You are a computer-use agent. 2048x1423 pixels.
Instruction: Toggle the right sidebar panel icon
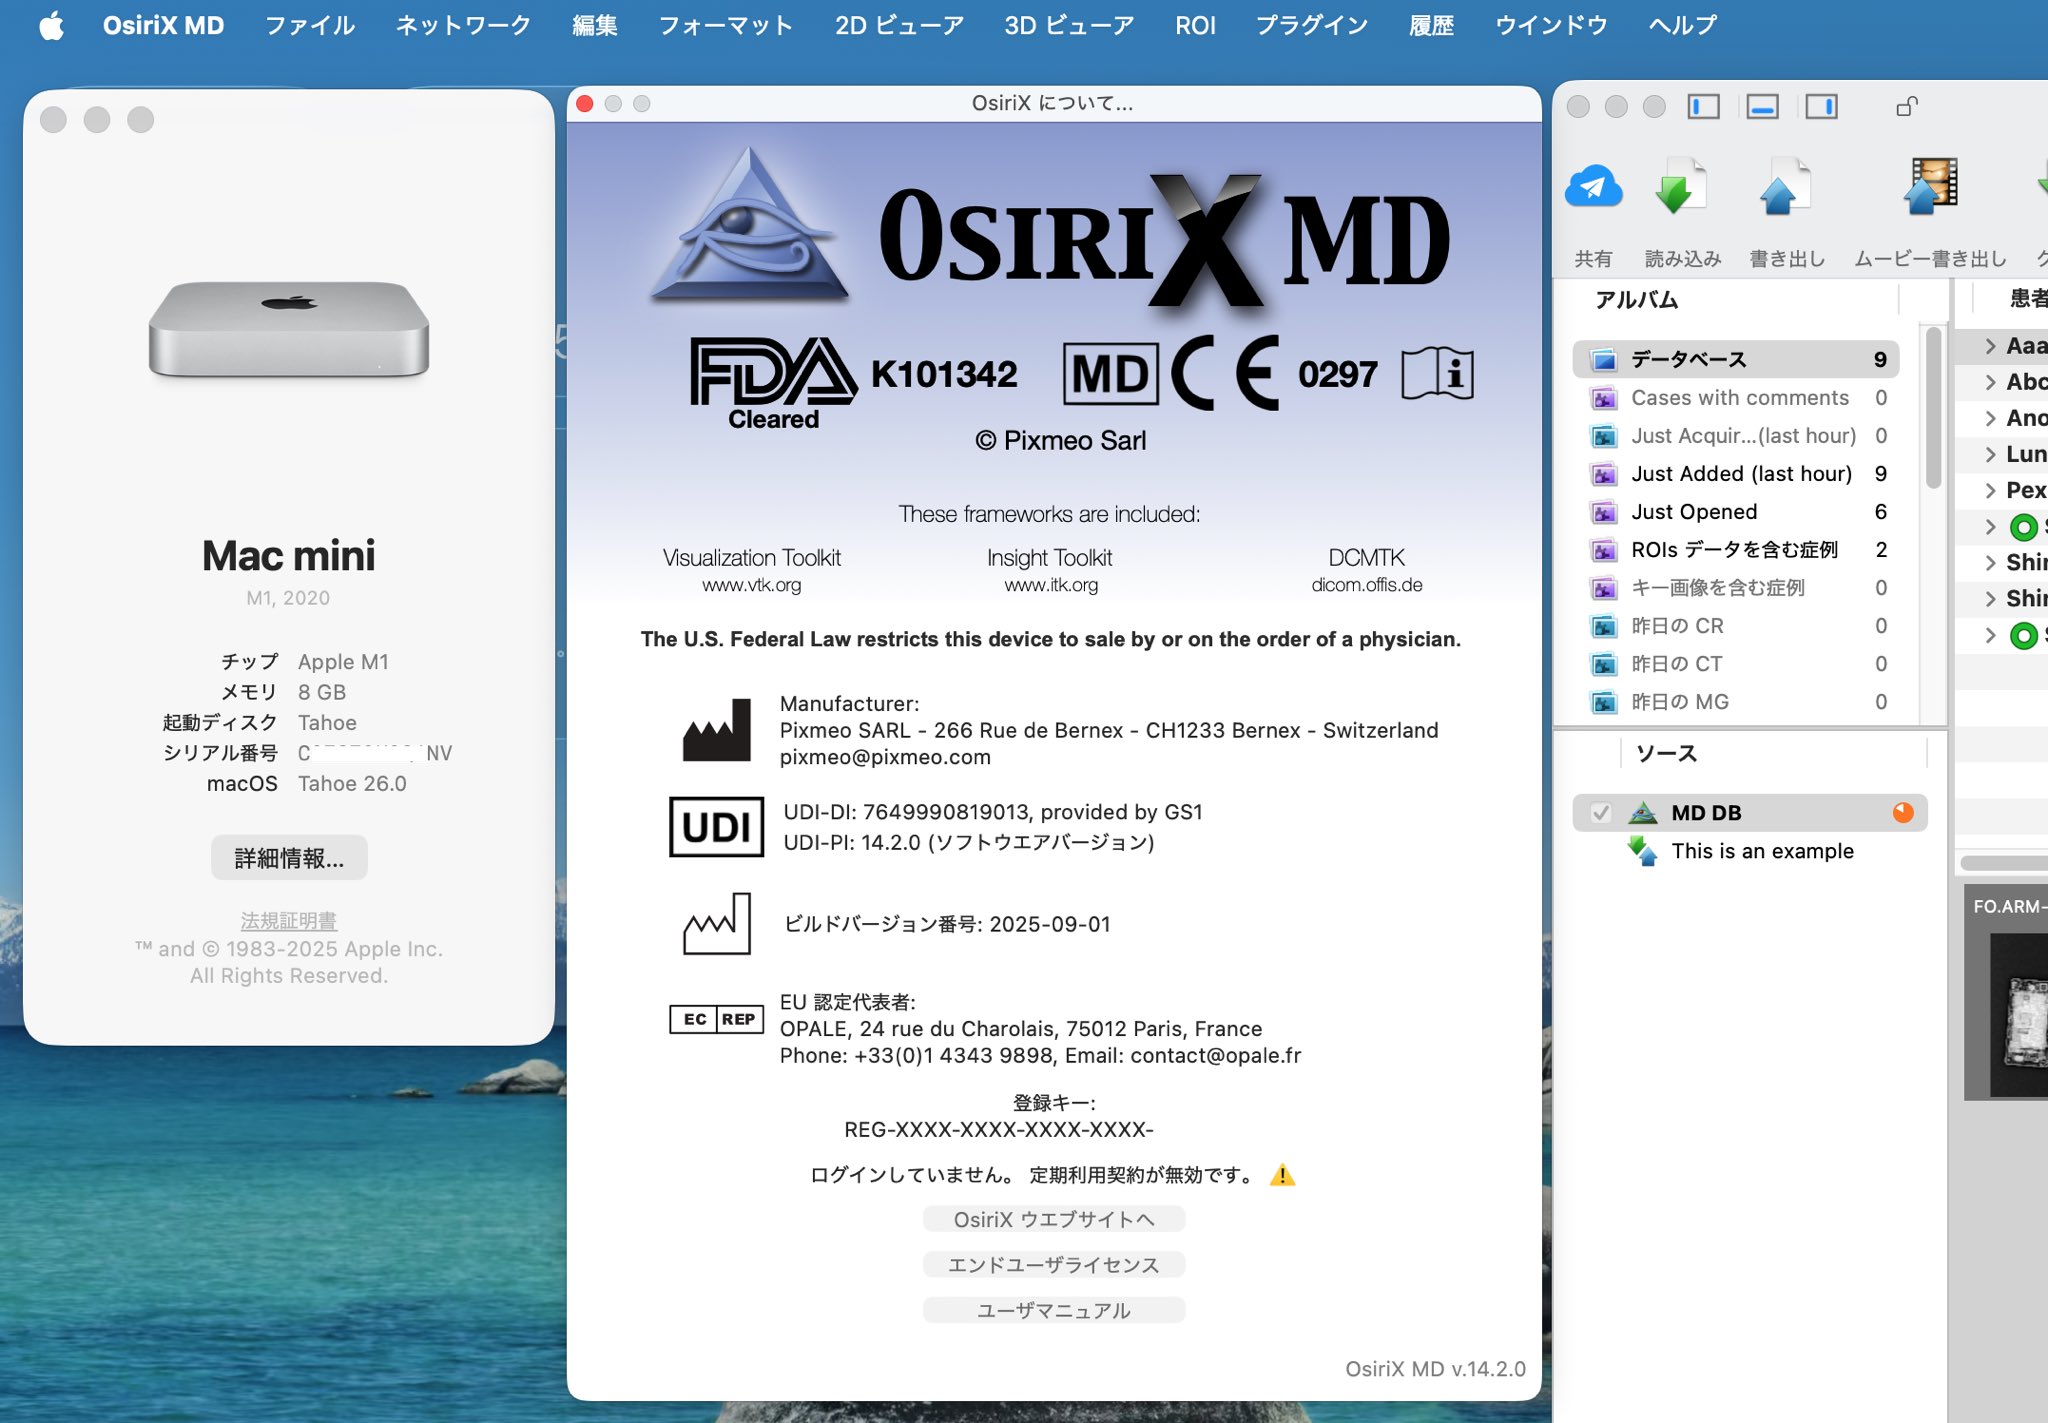[1821, 106]
